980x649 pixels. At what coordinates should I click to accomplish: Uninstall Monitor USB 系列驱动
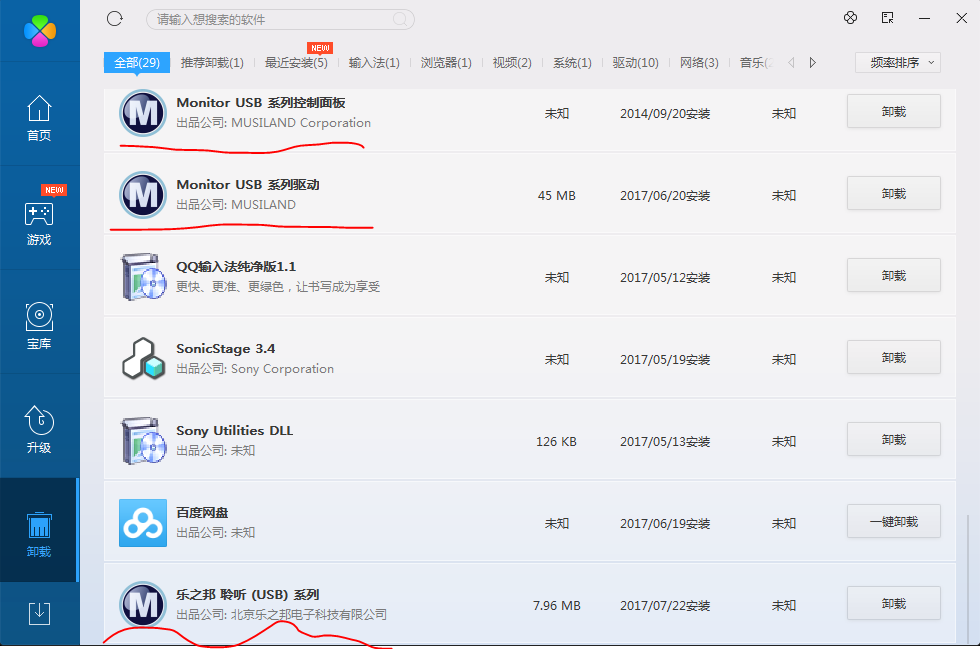coord(894,193)
